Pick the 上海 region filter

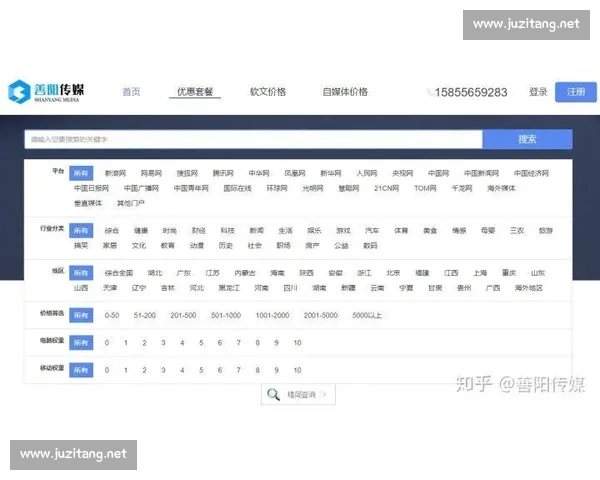tap(480, 273)
